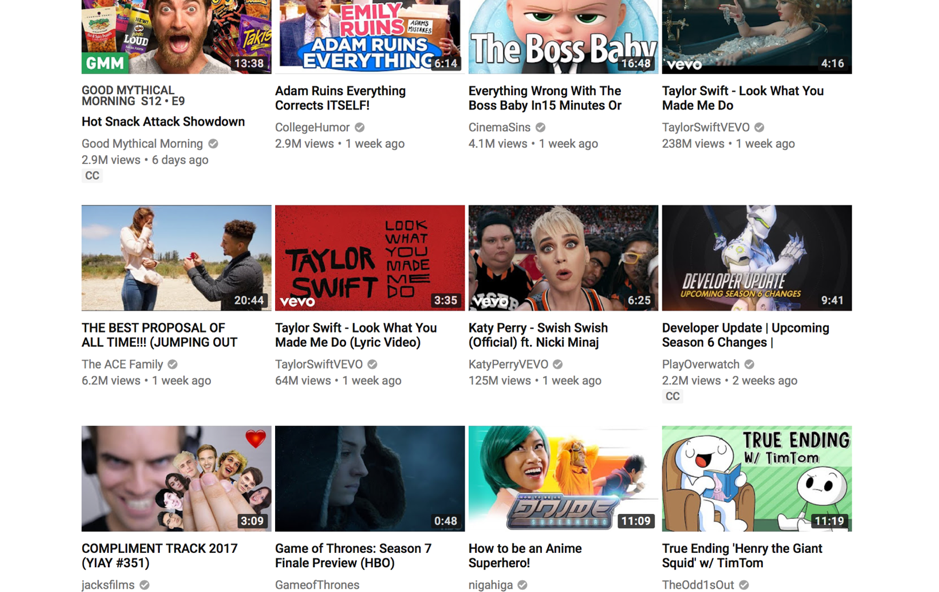Play the proposal video thumbnail
The image size is (939, 592).
176,258
